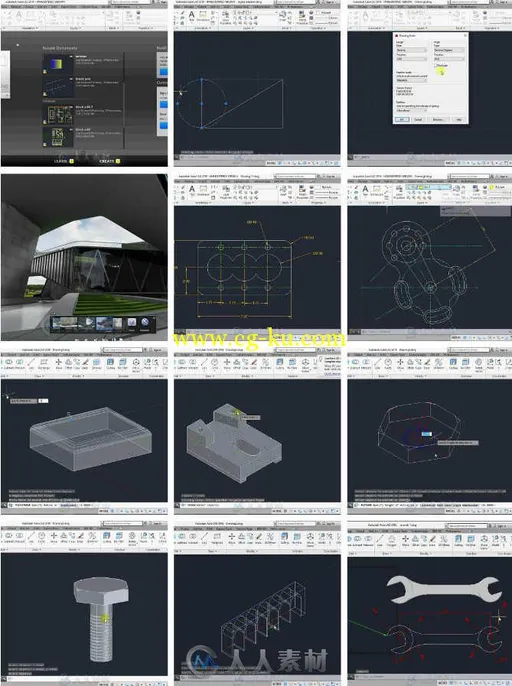The width and height of the screenshot is (512, 686).
Task: Select the highlighted middle thumbnail in building render strip
Action: click(104, 323)
